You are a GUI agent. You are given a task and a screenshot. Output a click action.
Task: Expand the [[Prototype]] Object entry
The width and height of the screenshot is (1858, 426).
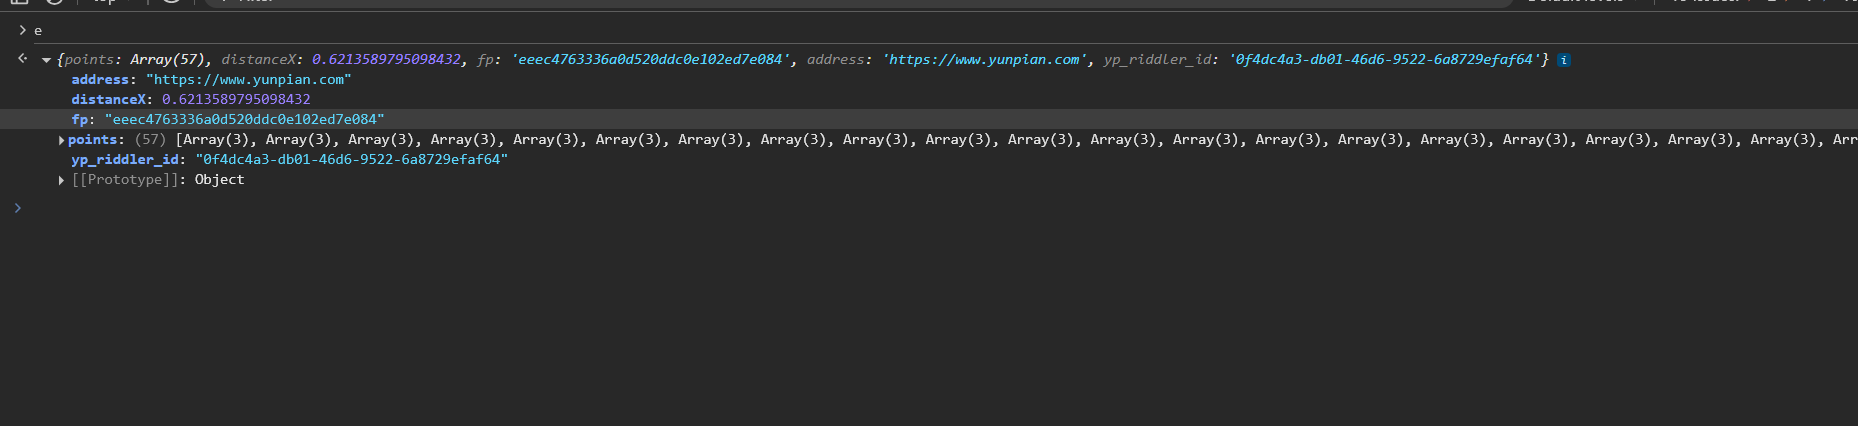click(62, 180)
